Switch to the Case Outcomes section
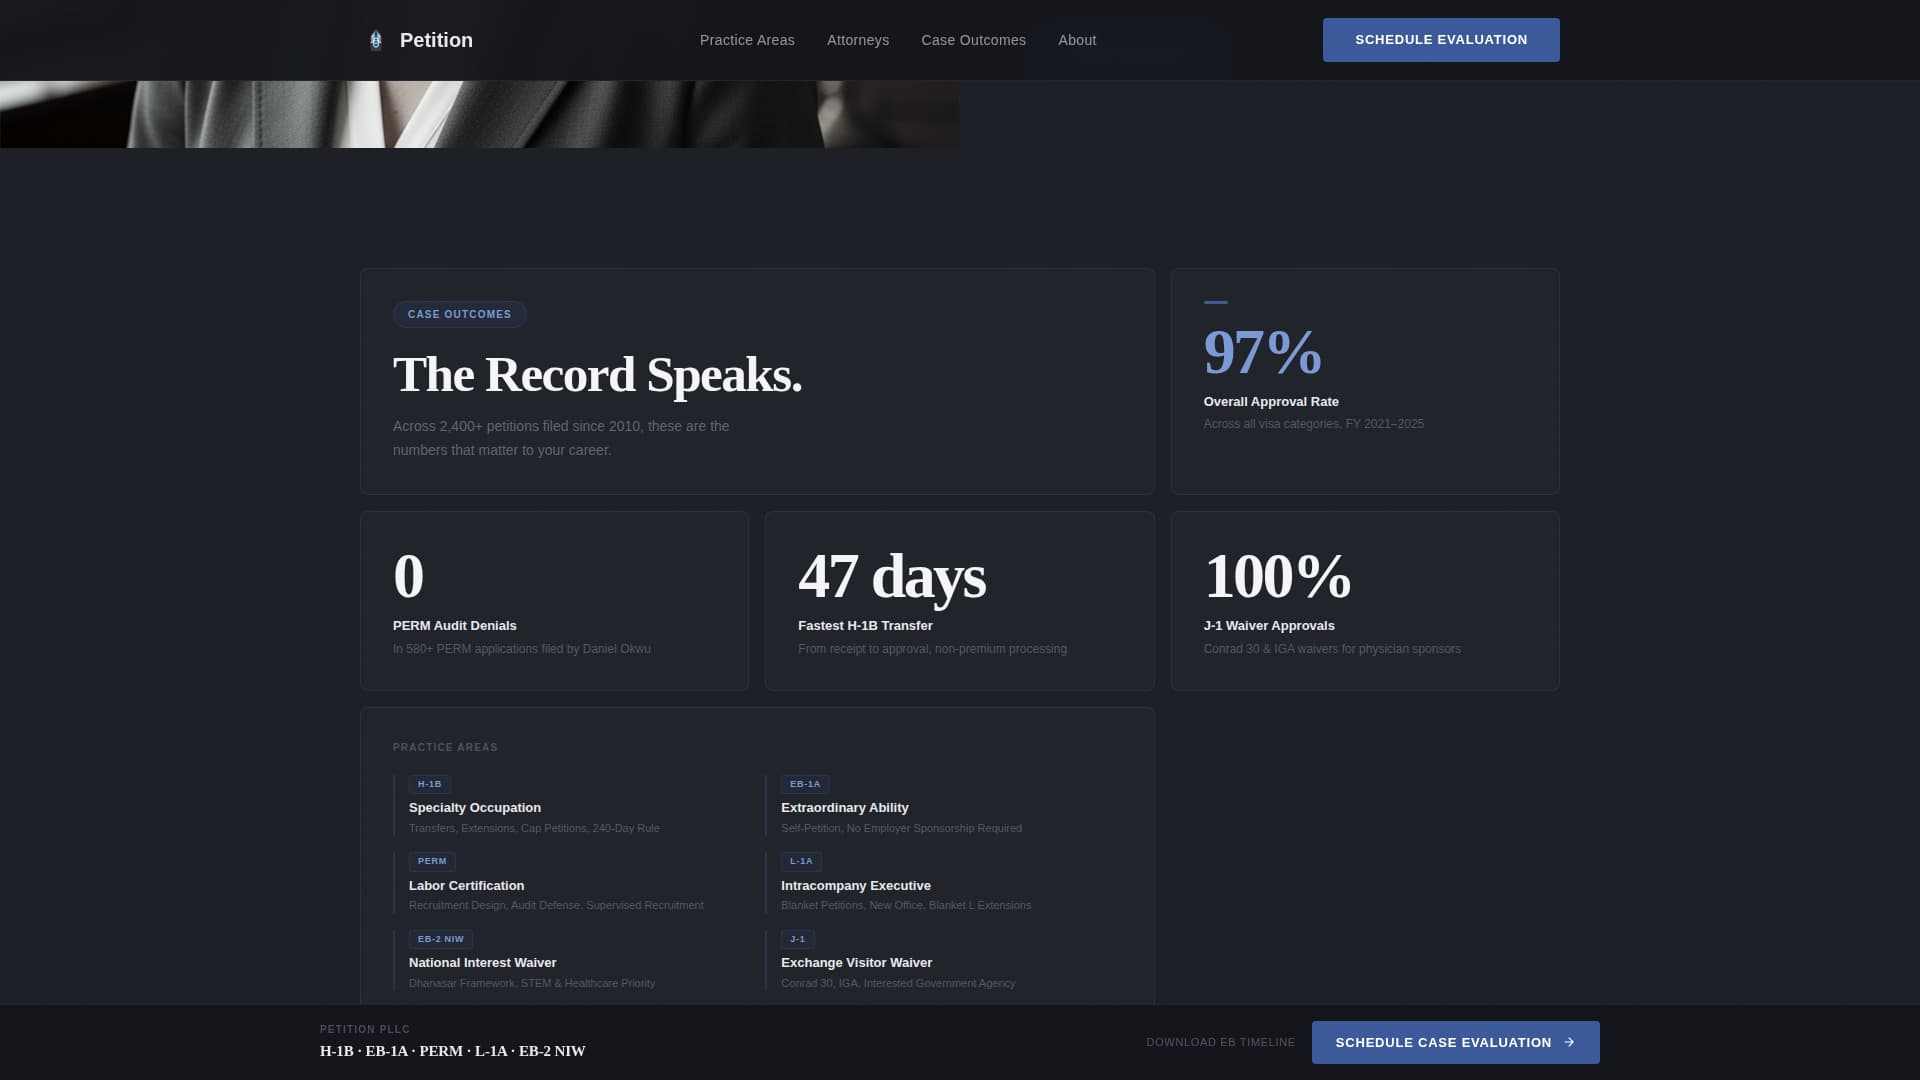The height and width of the screenshot is (1080, 1920). (973, 40)
